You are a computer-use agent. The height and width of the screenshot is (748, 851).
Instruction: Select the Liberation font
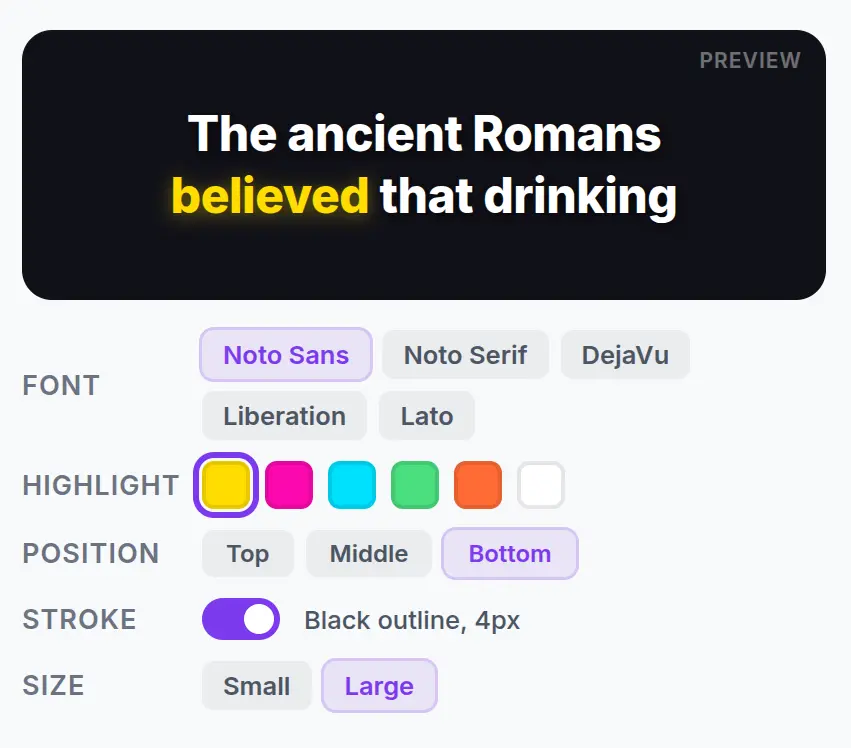click(x=284, y=416)
